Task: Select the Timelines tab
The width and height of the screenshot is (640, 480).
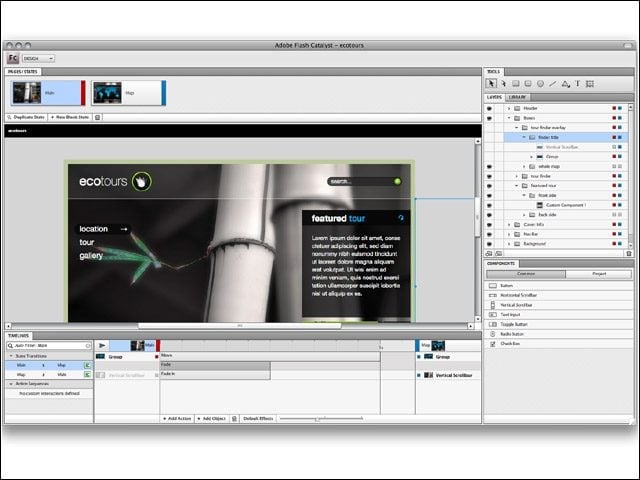Action: [x=18, y=336]
